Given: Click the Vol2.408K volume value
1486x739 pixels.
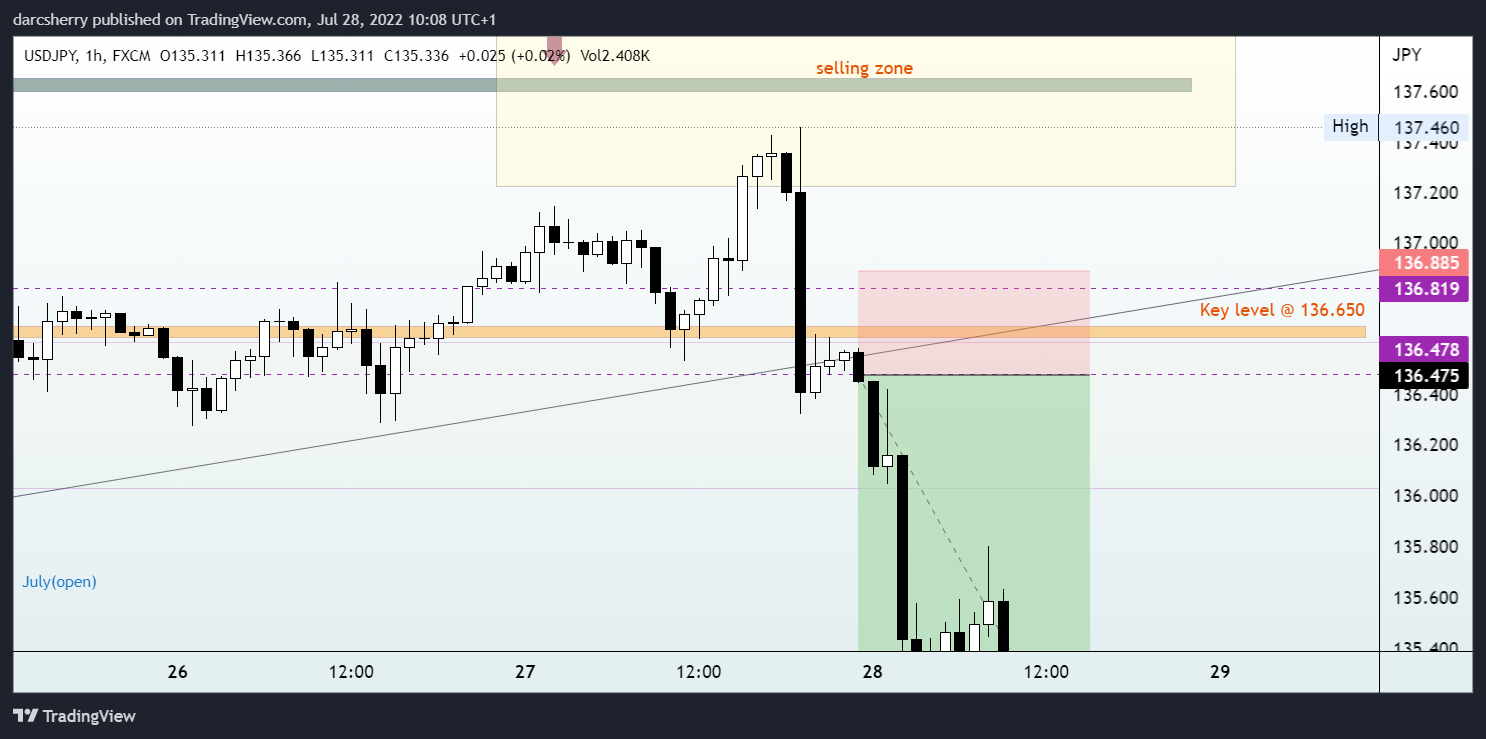Looking at the screenshot, I should click(x=614, y=56).
